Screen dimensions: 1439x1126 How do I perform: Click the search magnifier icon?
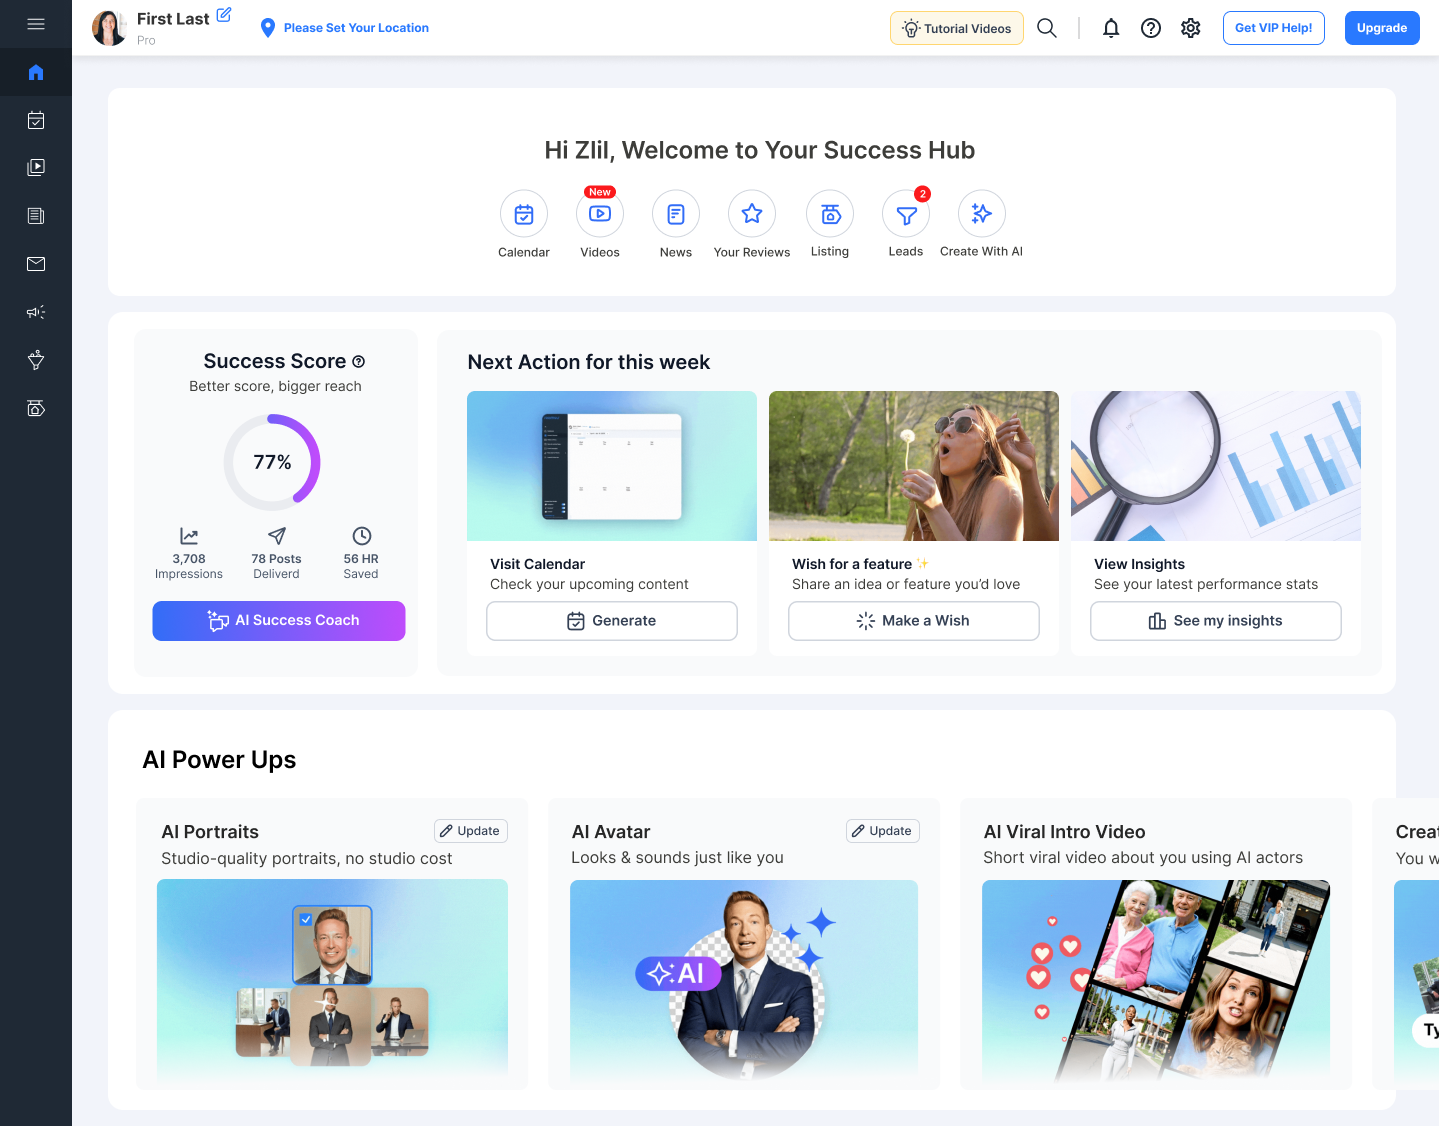[x=1047, y=28]
